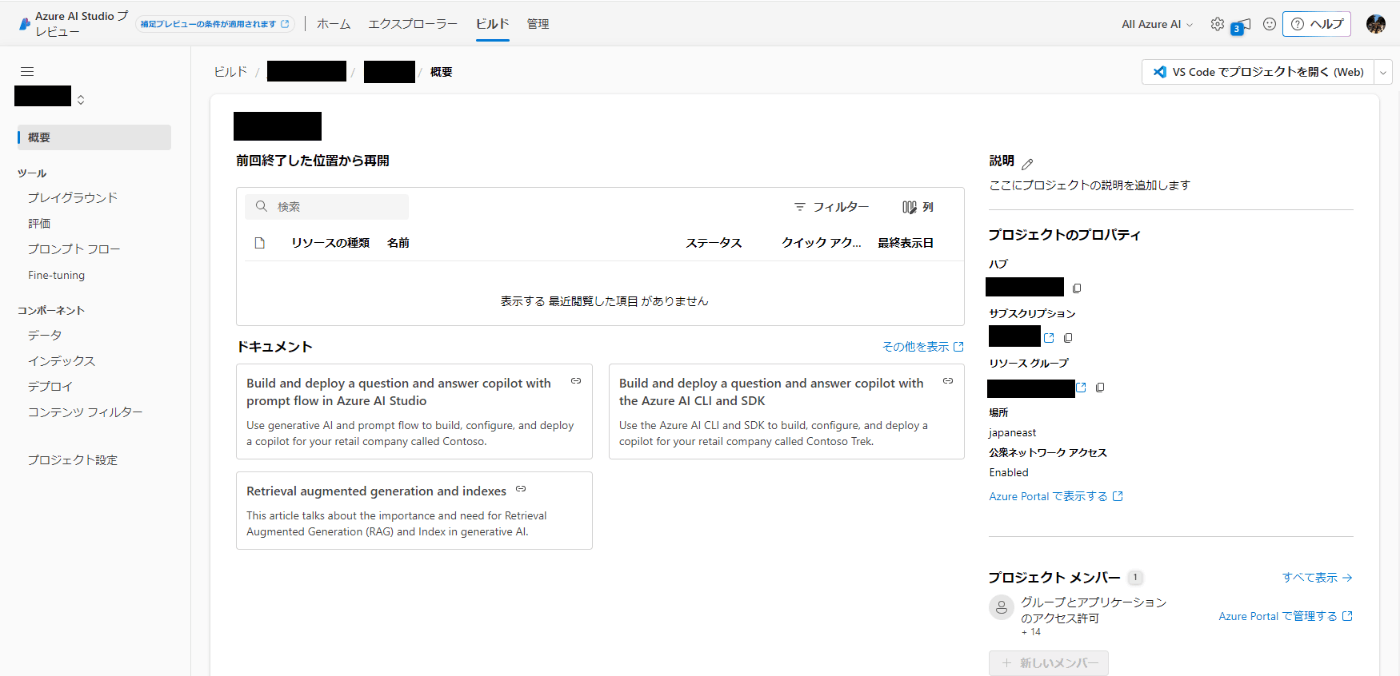Click the document icon column header
Image resolution: width=1400 pixels, height=676 pixels.
click(260, 243)
